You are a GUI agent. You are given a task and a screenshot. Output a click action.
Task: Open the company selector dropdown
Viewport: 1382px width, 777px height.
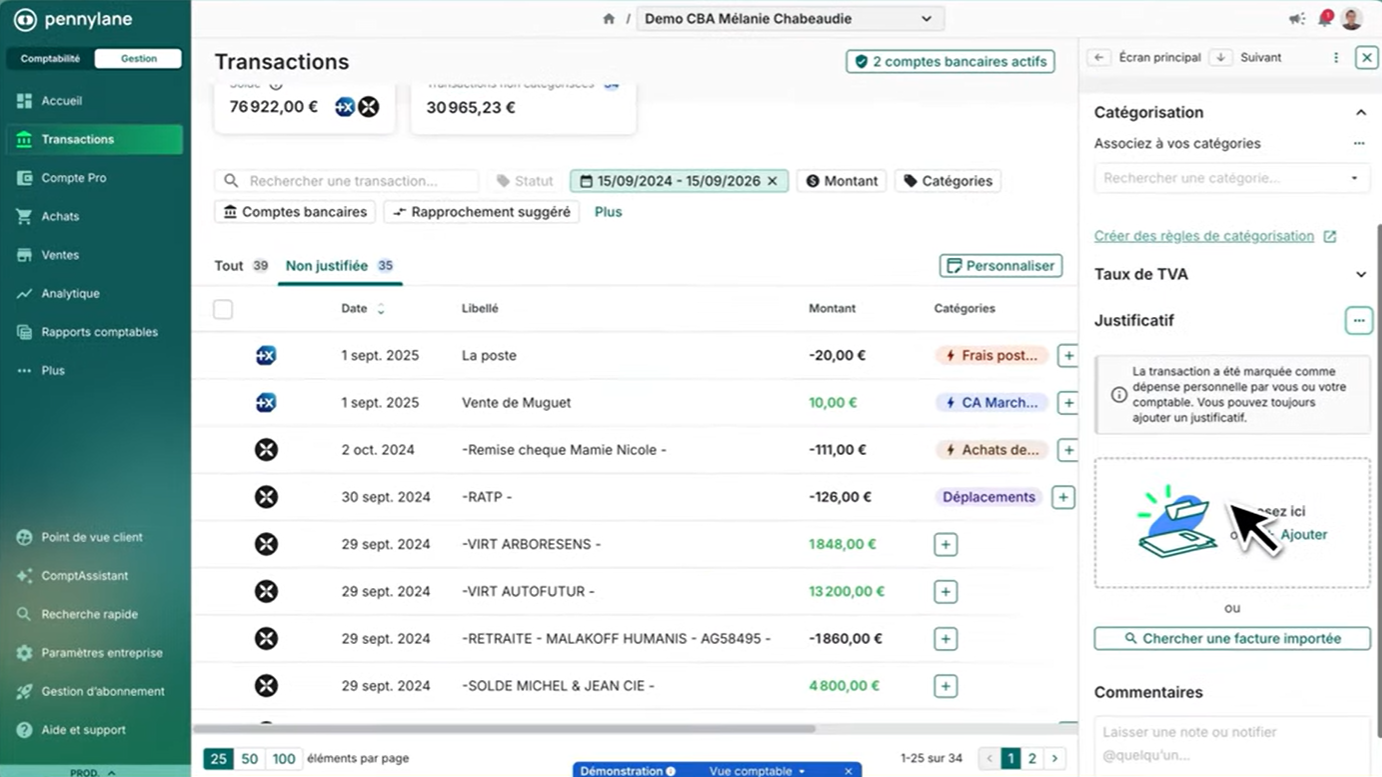pos(789,19)
